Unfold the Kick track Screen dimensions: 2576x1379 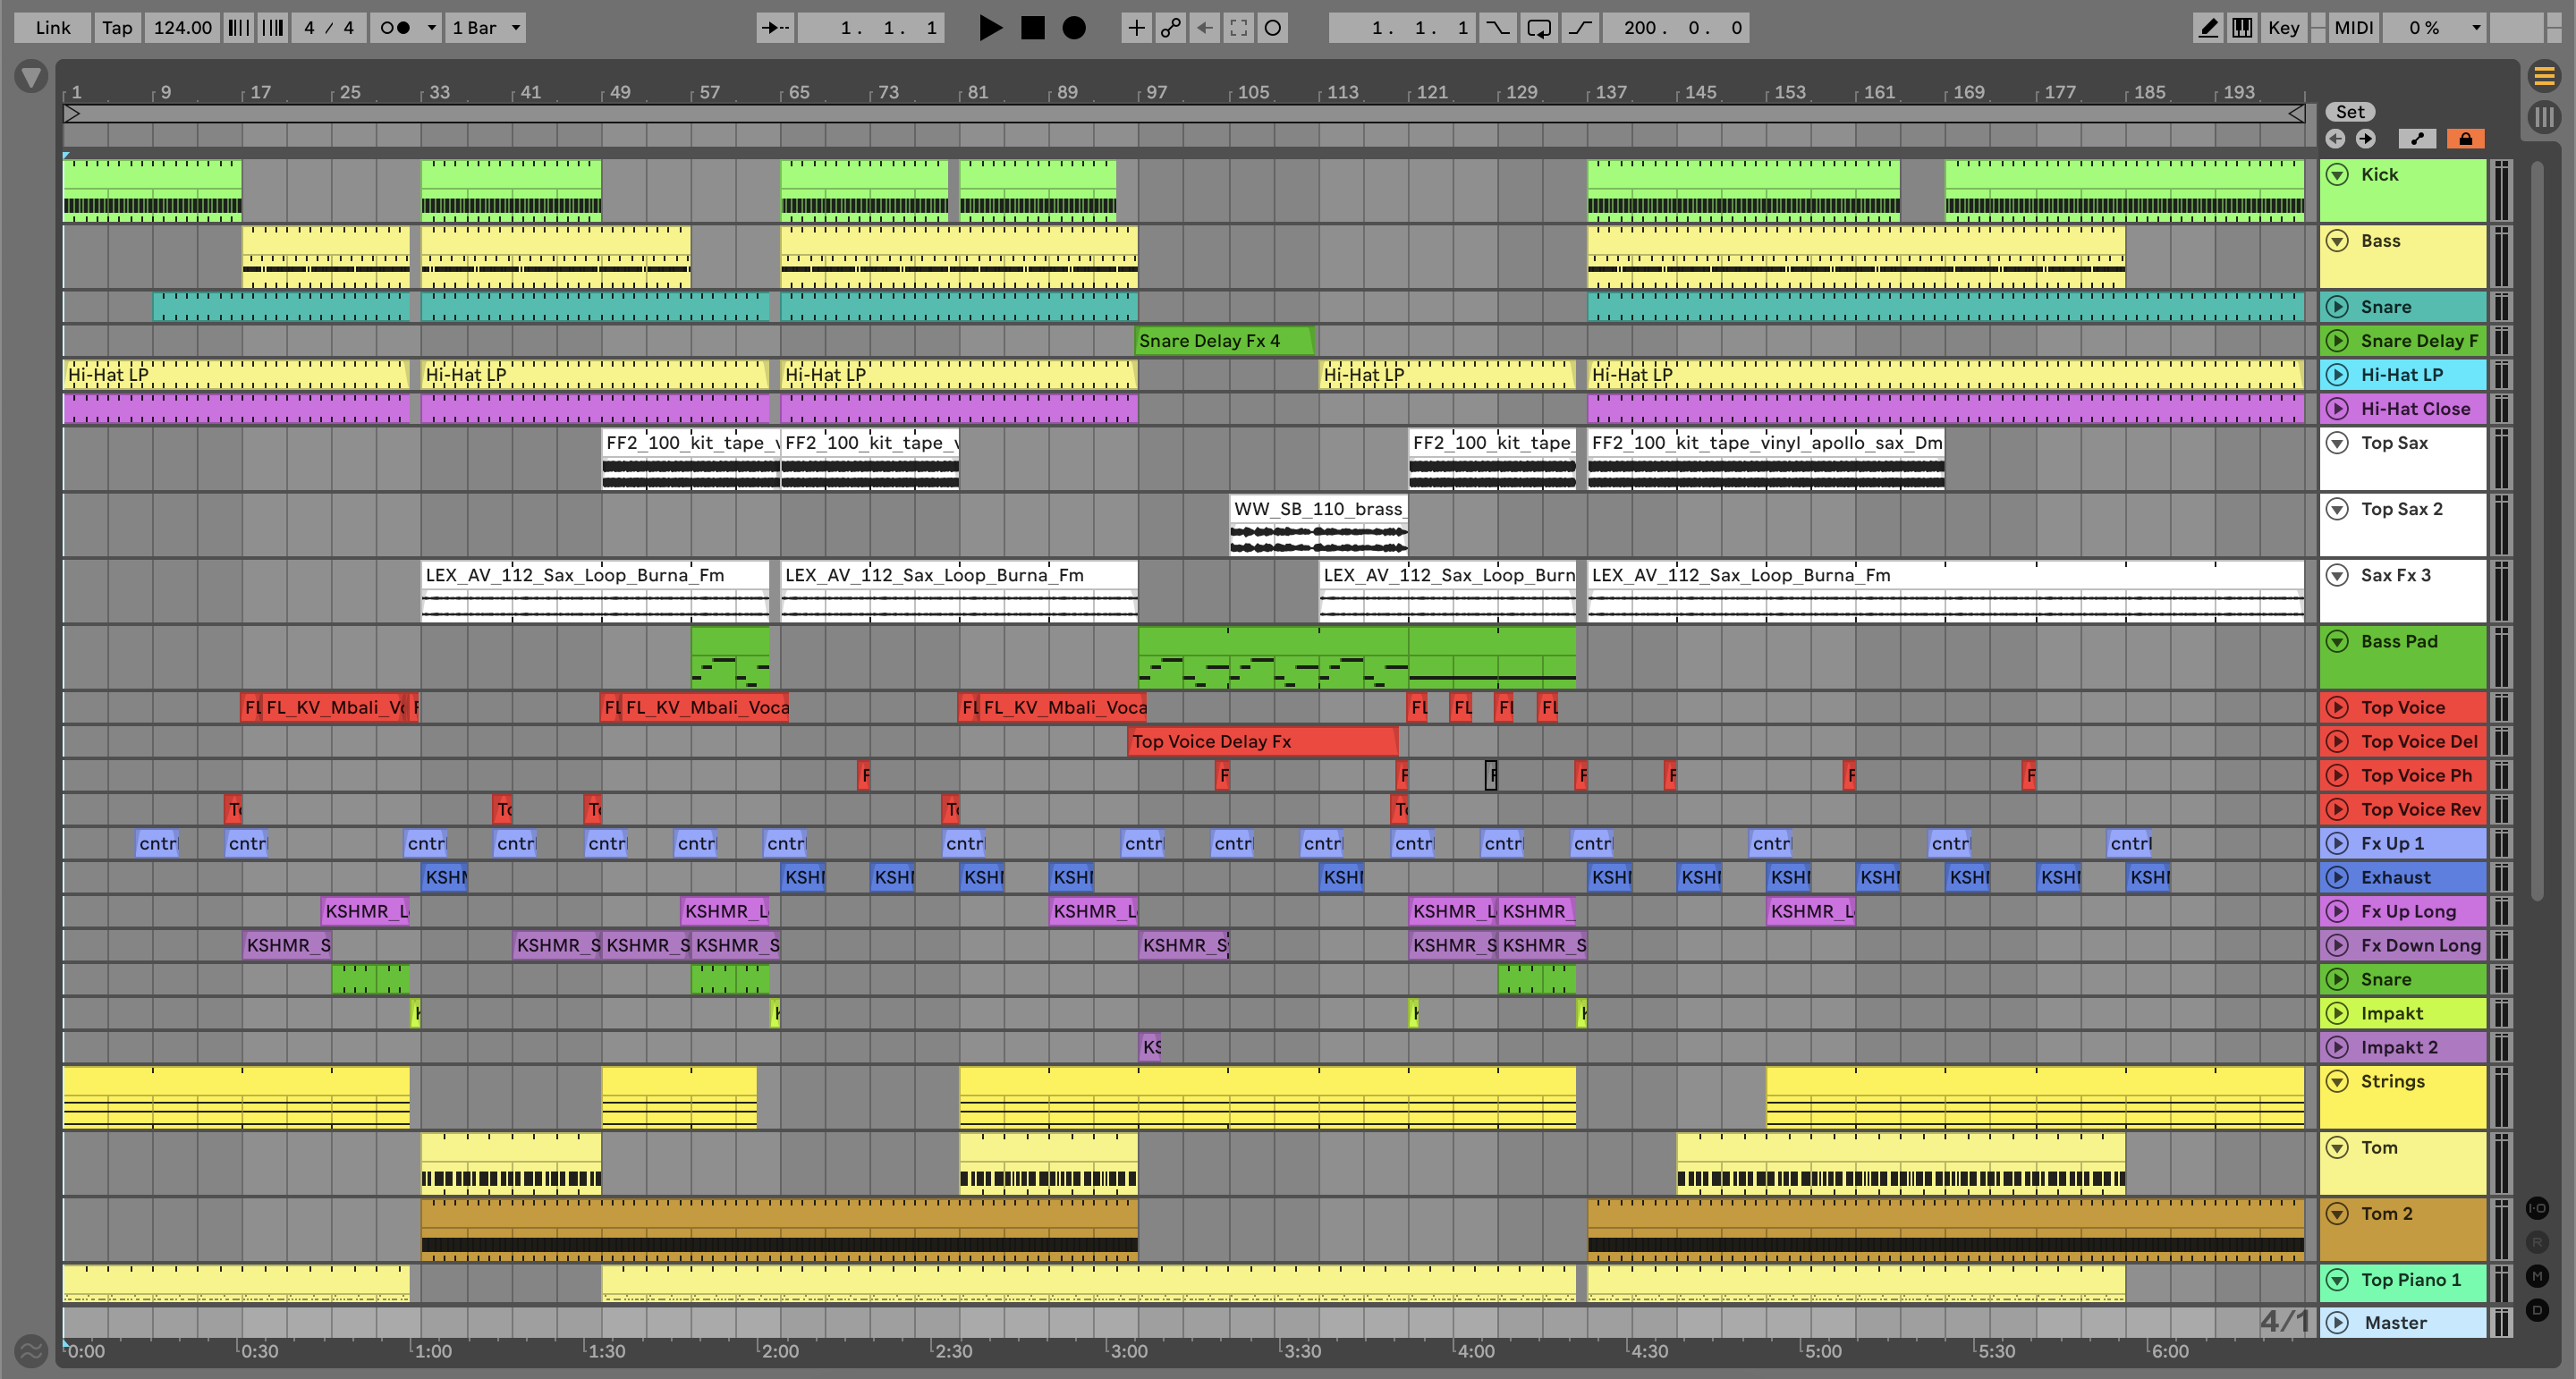click(2337, 175)
